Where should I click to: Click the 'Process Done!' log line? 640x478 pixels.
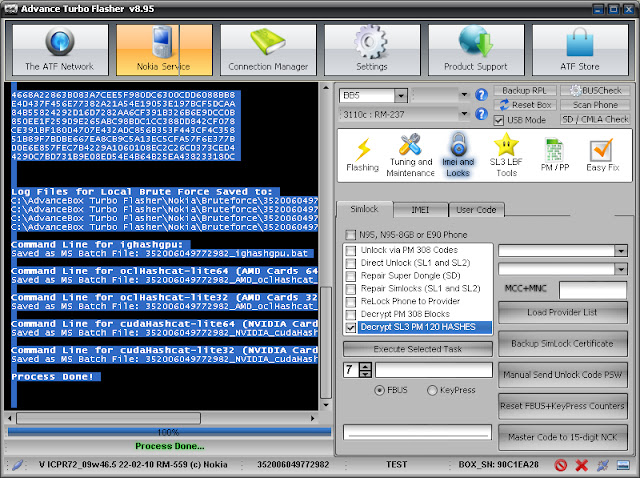53,376
